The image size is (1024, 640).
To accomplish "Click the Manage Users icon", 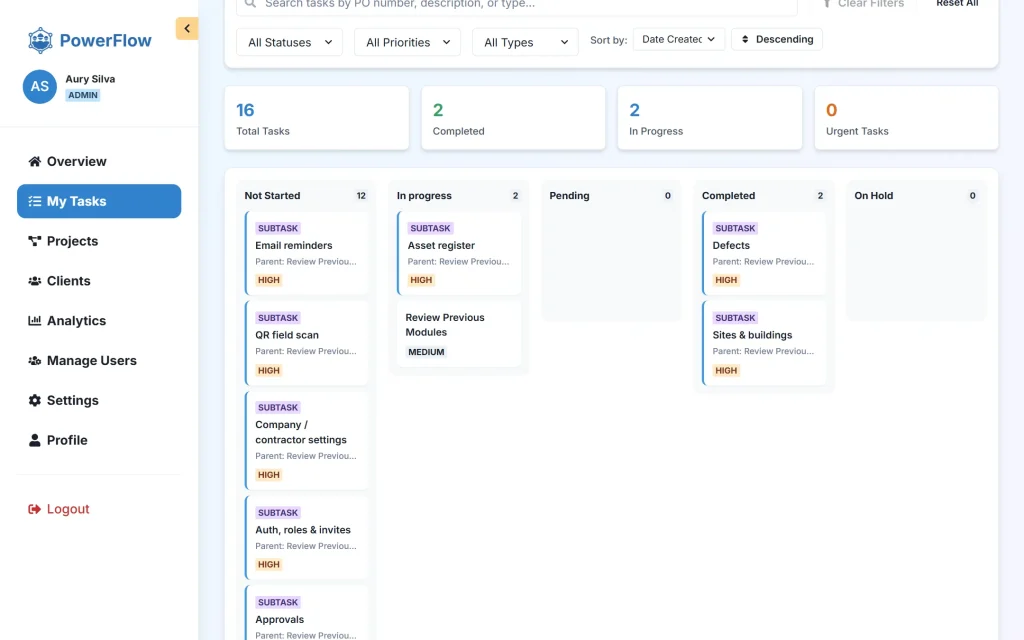I will click(35, 360).
